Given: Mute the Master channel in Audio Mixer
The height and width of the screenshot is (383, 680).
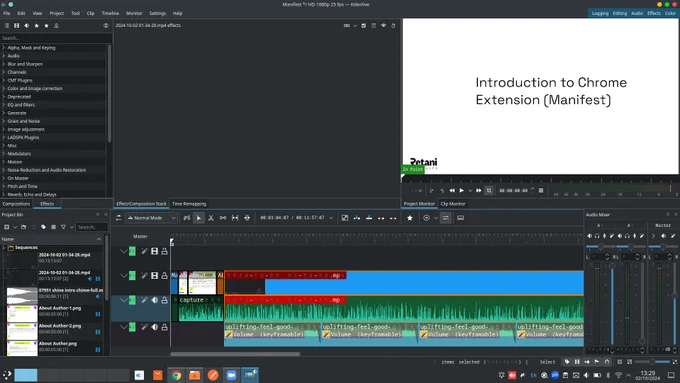Looking at the screenshot, I should tap(663, 236).
